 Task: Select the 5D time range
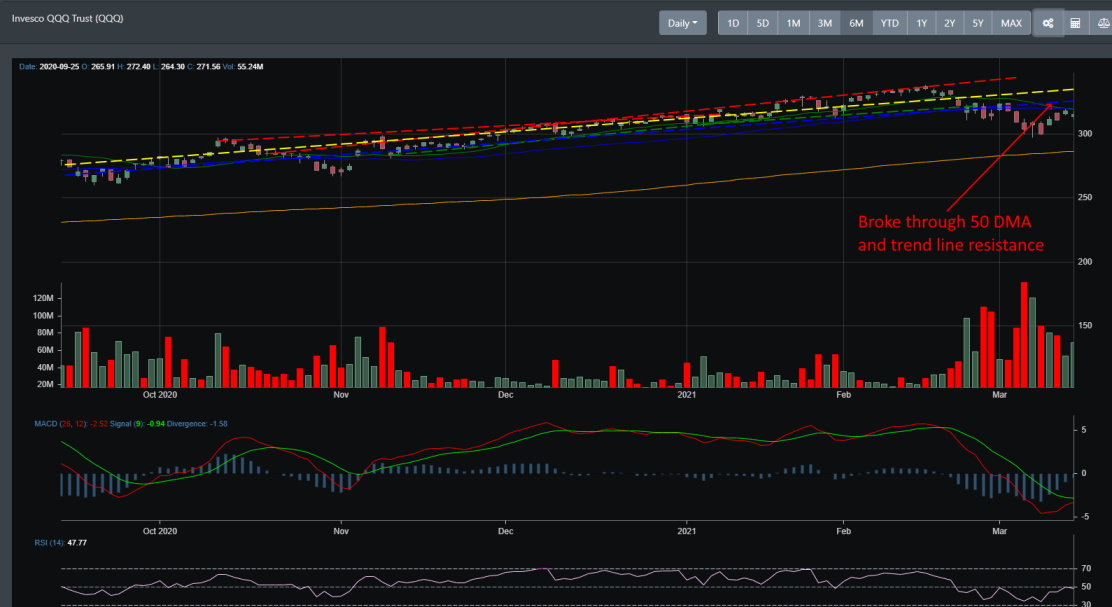tap(762, 23)
